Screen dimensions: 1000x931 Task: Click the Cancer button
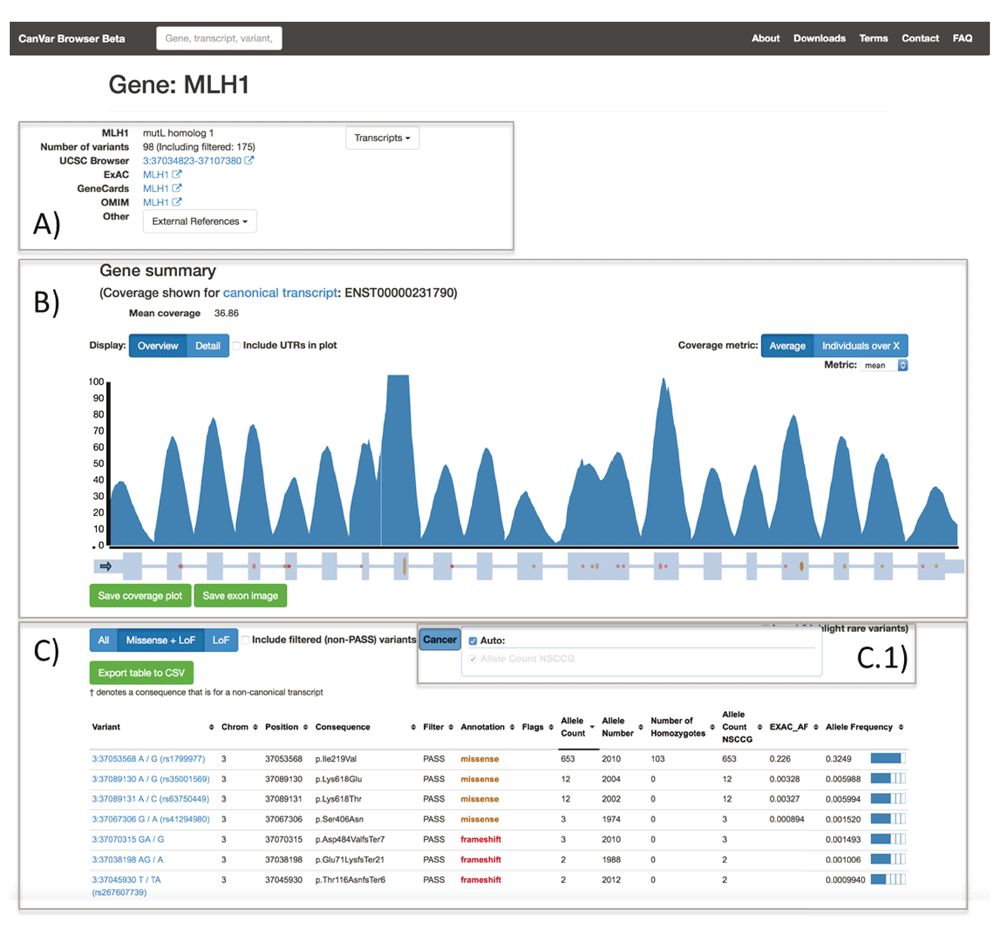[440, 640]
